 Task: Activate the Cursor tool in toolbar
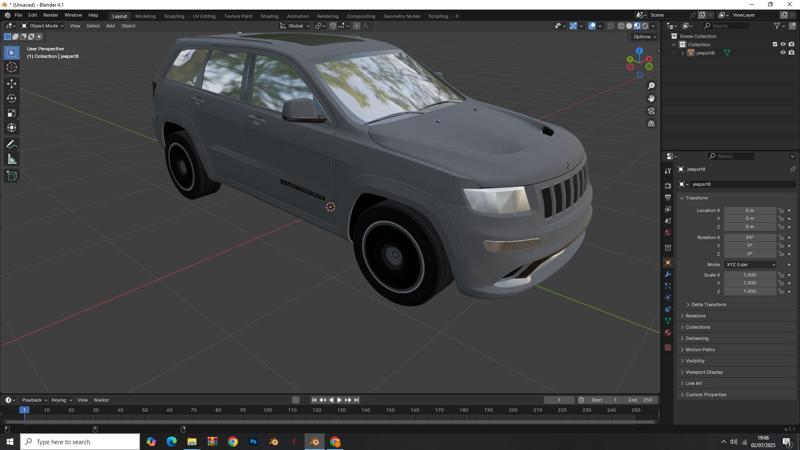click(12, 67)
